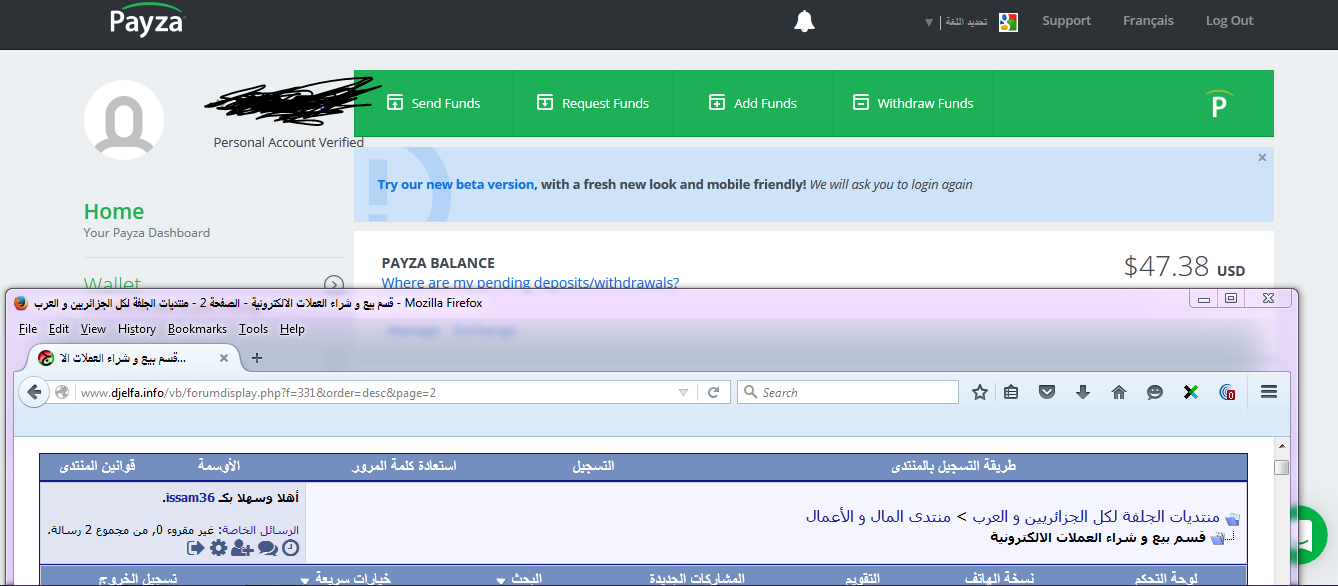Open the Firefox Downloads arrow
Viewport: 1338px width, 586px height.
tap(1082, 393)
